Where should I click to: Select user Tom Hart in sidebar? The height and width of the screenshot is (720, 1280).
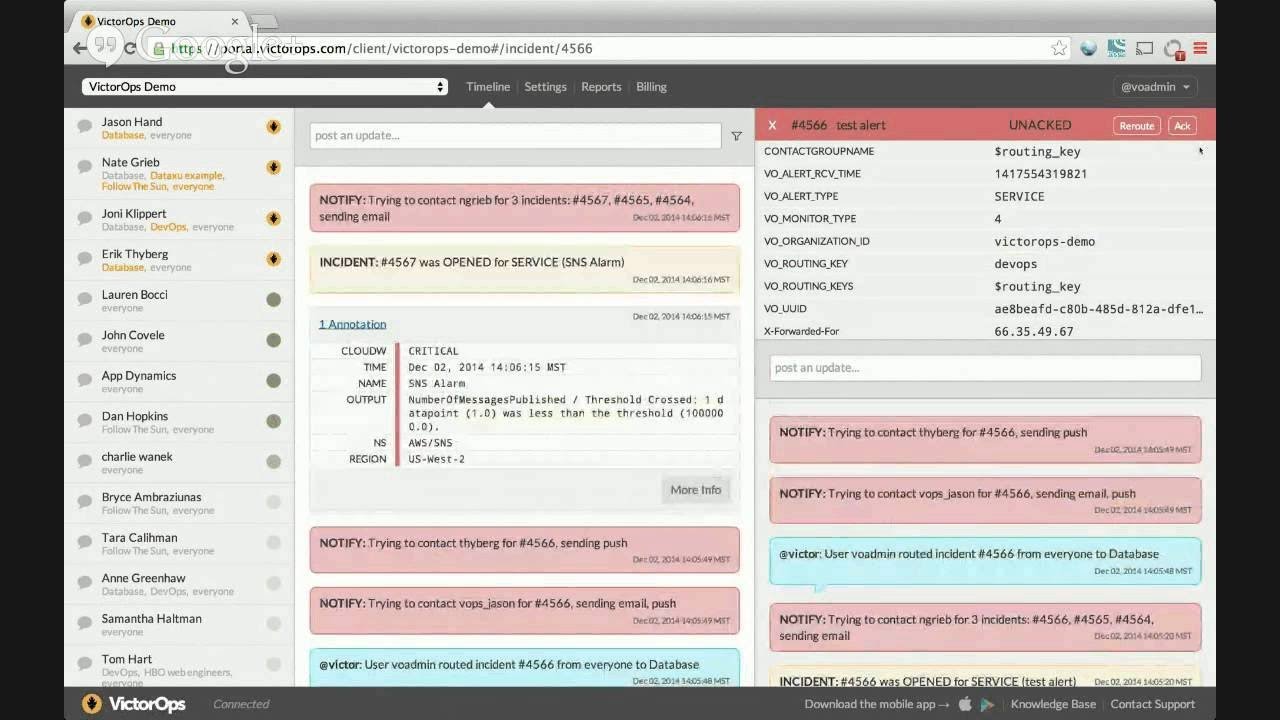click(x=127, y=659)
